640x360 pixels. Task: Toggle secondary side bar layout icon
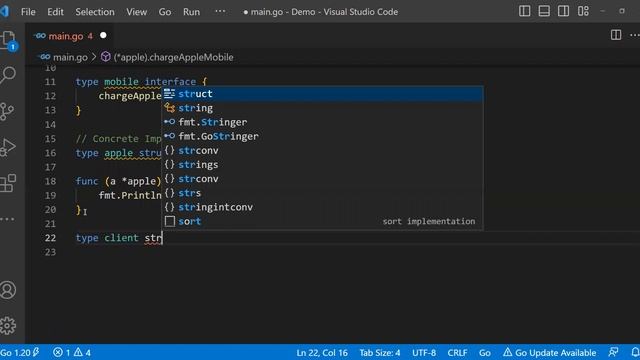[563, 11]
